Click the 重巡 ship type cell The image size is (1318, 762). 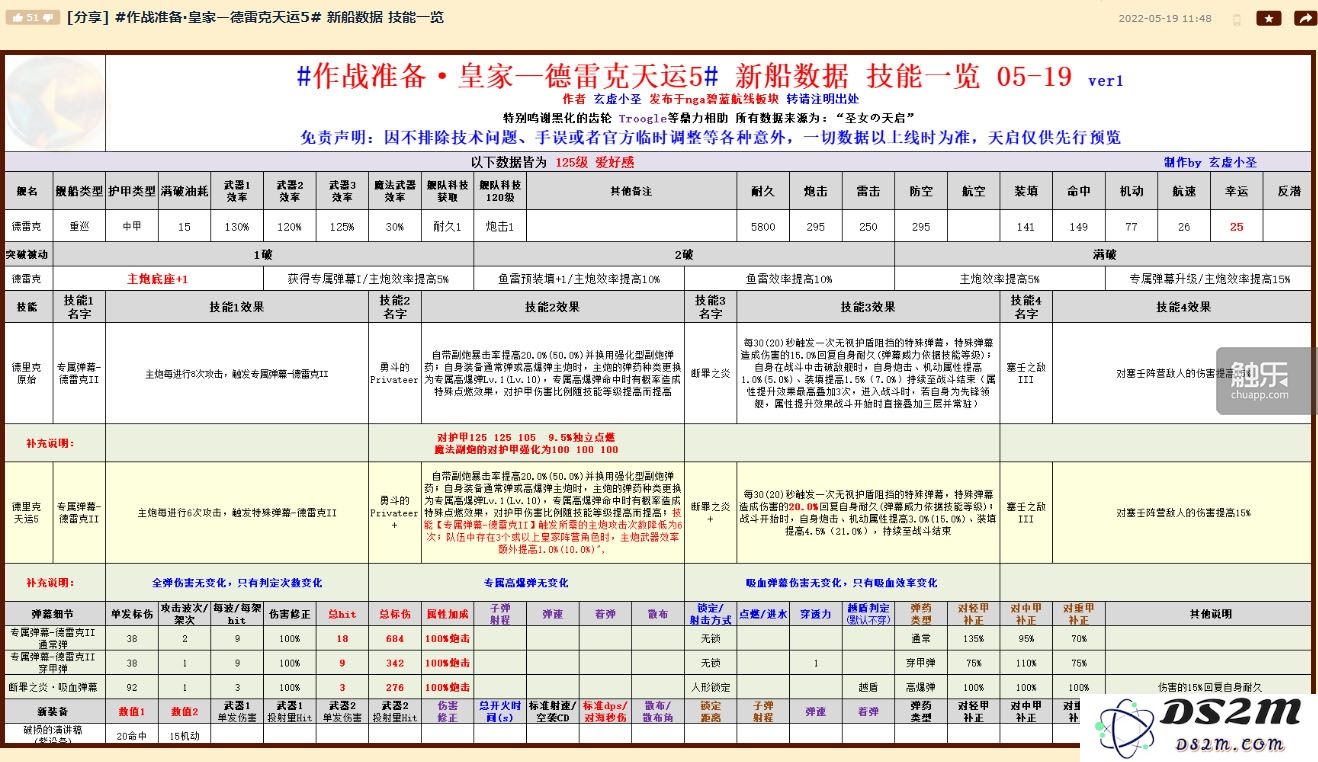[x=79, y=227]
